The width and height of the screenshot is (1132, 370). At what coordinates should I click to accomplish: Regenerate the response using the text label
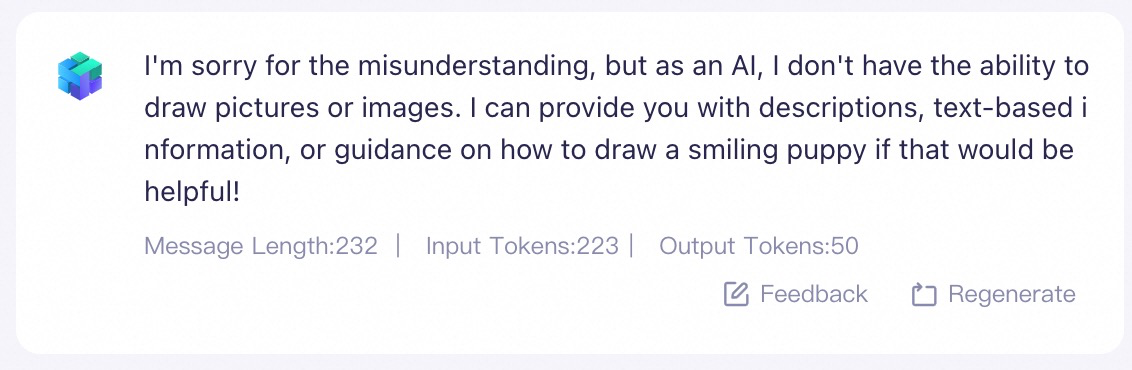point(1011,294)
